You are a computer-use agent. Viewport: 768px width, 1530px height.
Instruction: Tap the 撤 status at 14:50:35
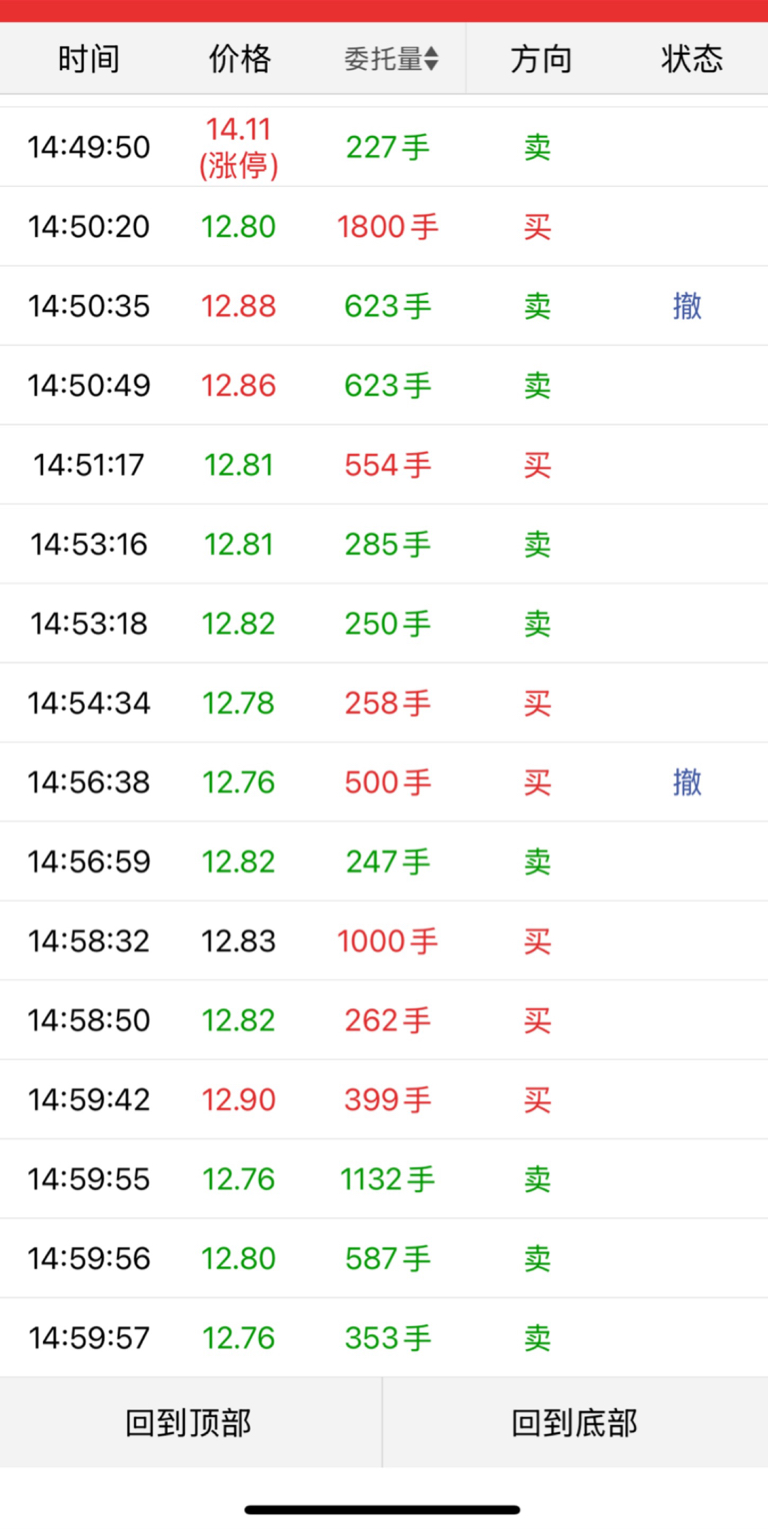coord(687,306)
